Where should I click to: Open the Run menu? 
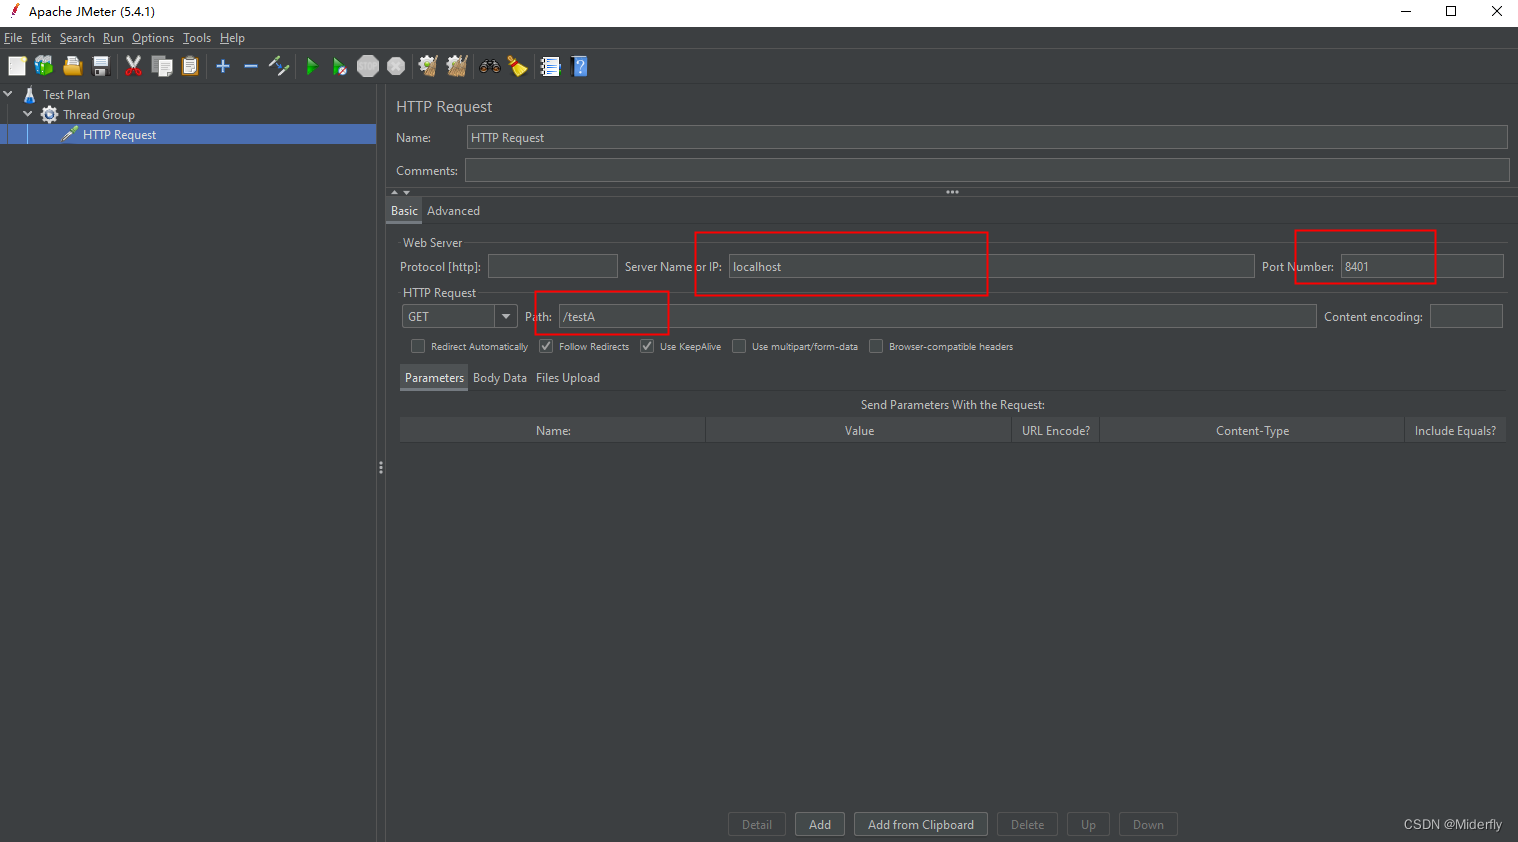pos(113,38)
